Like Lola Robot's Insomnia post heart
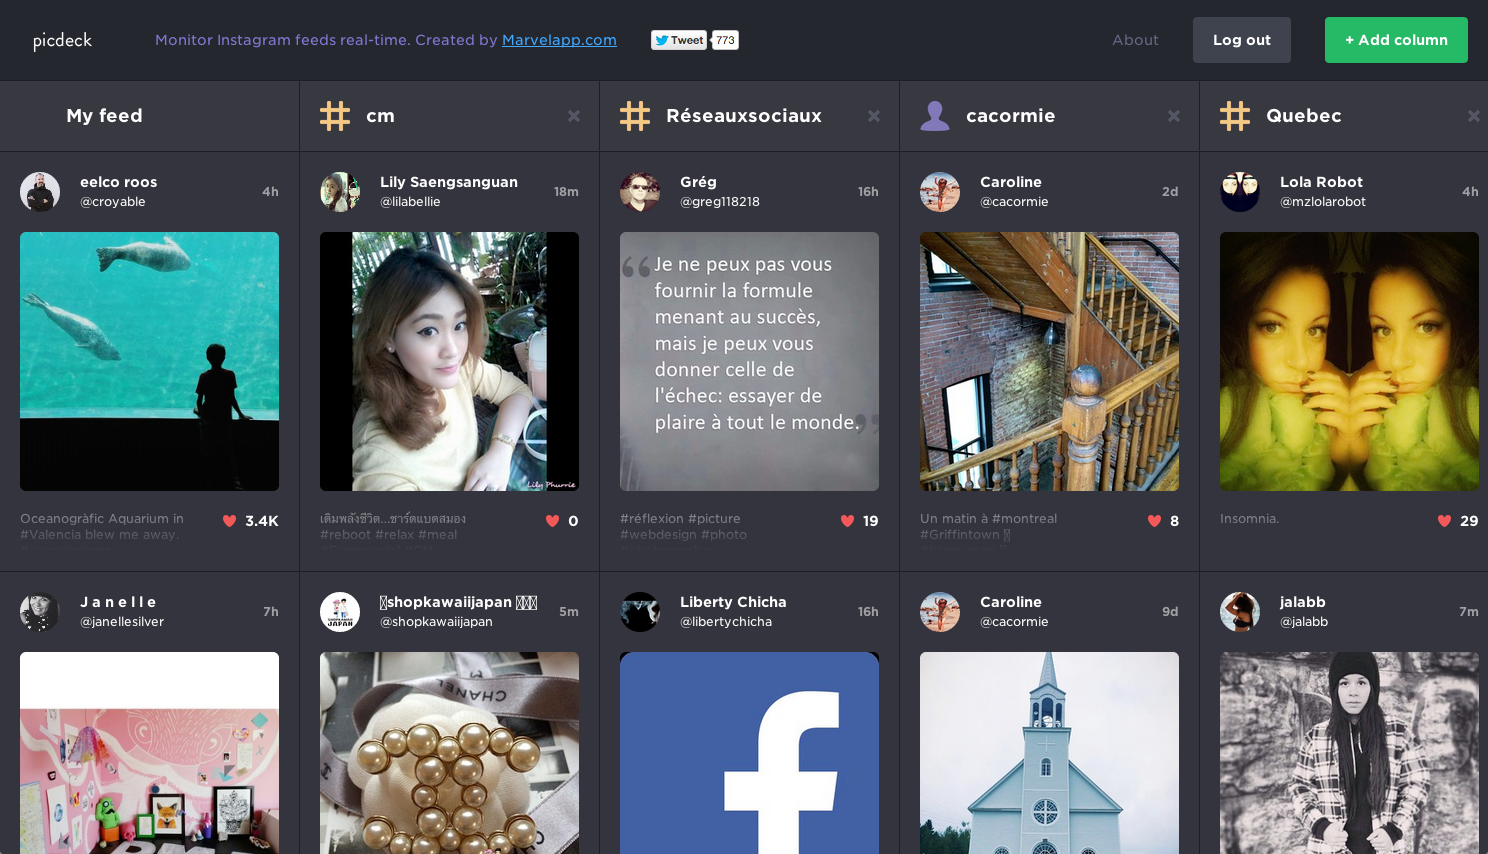The height and width of the screenshot is (854, 1488). pos(1444,521)
